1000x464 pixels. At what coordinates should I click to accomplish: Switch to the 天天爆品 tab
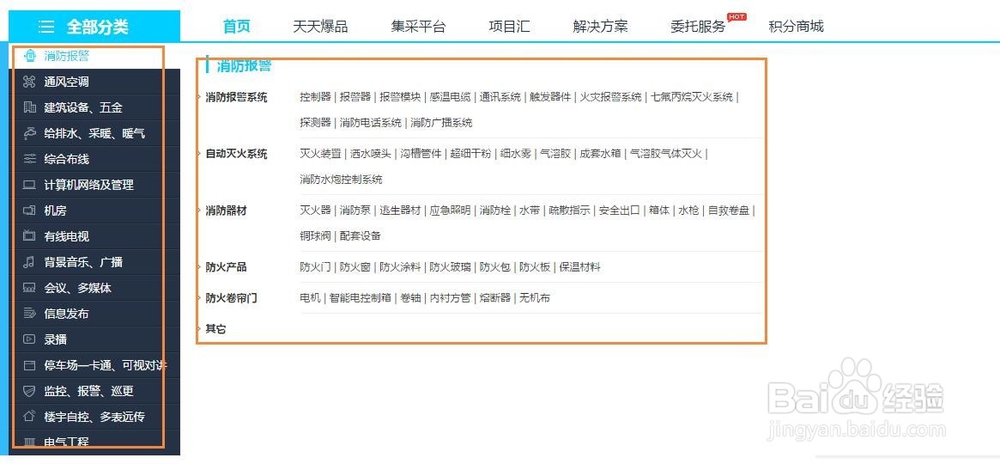tap(320, 26)
